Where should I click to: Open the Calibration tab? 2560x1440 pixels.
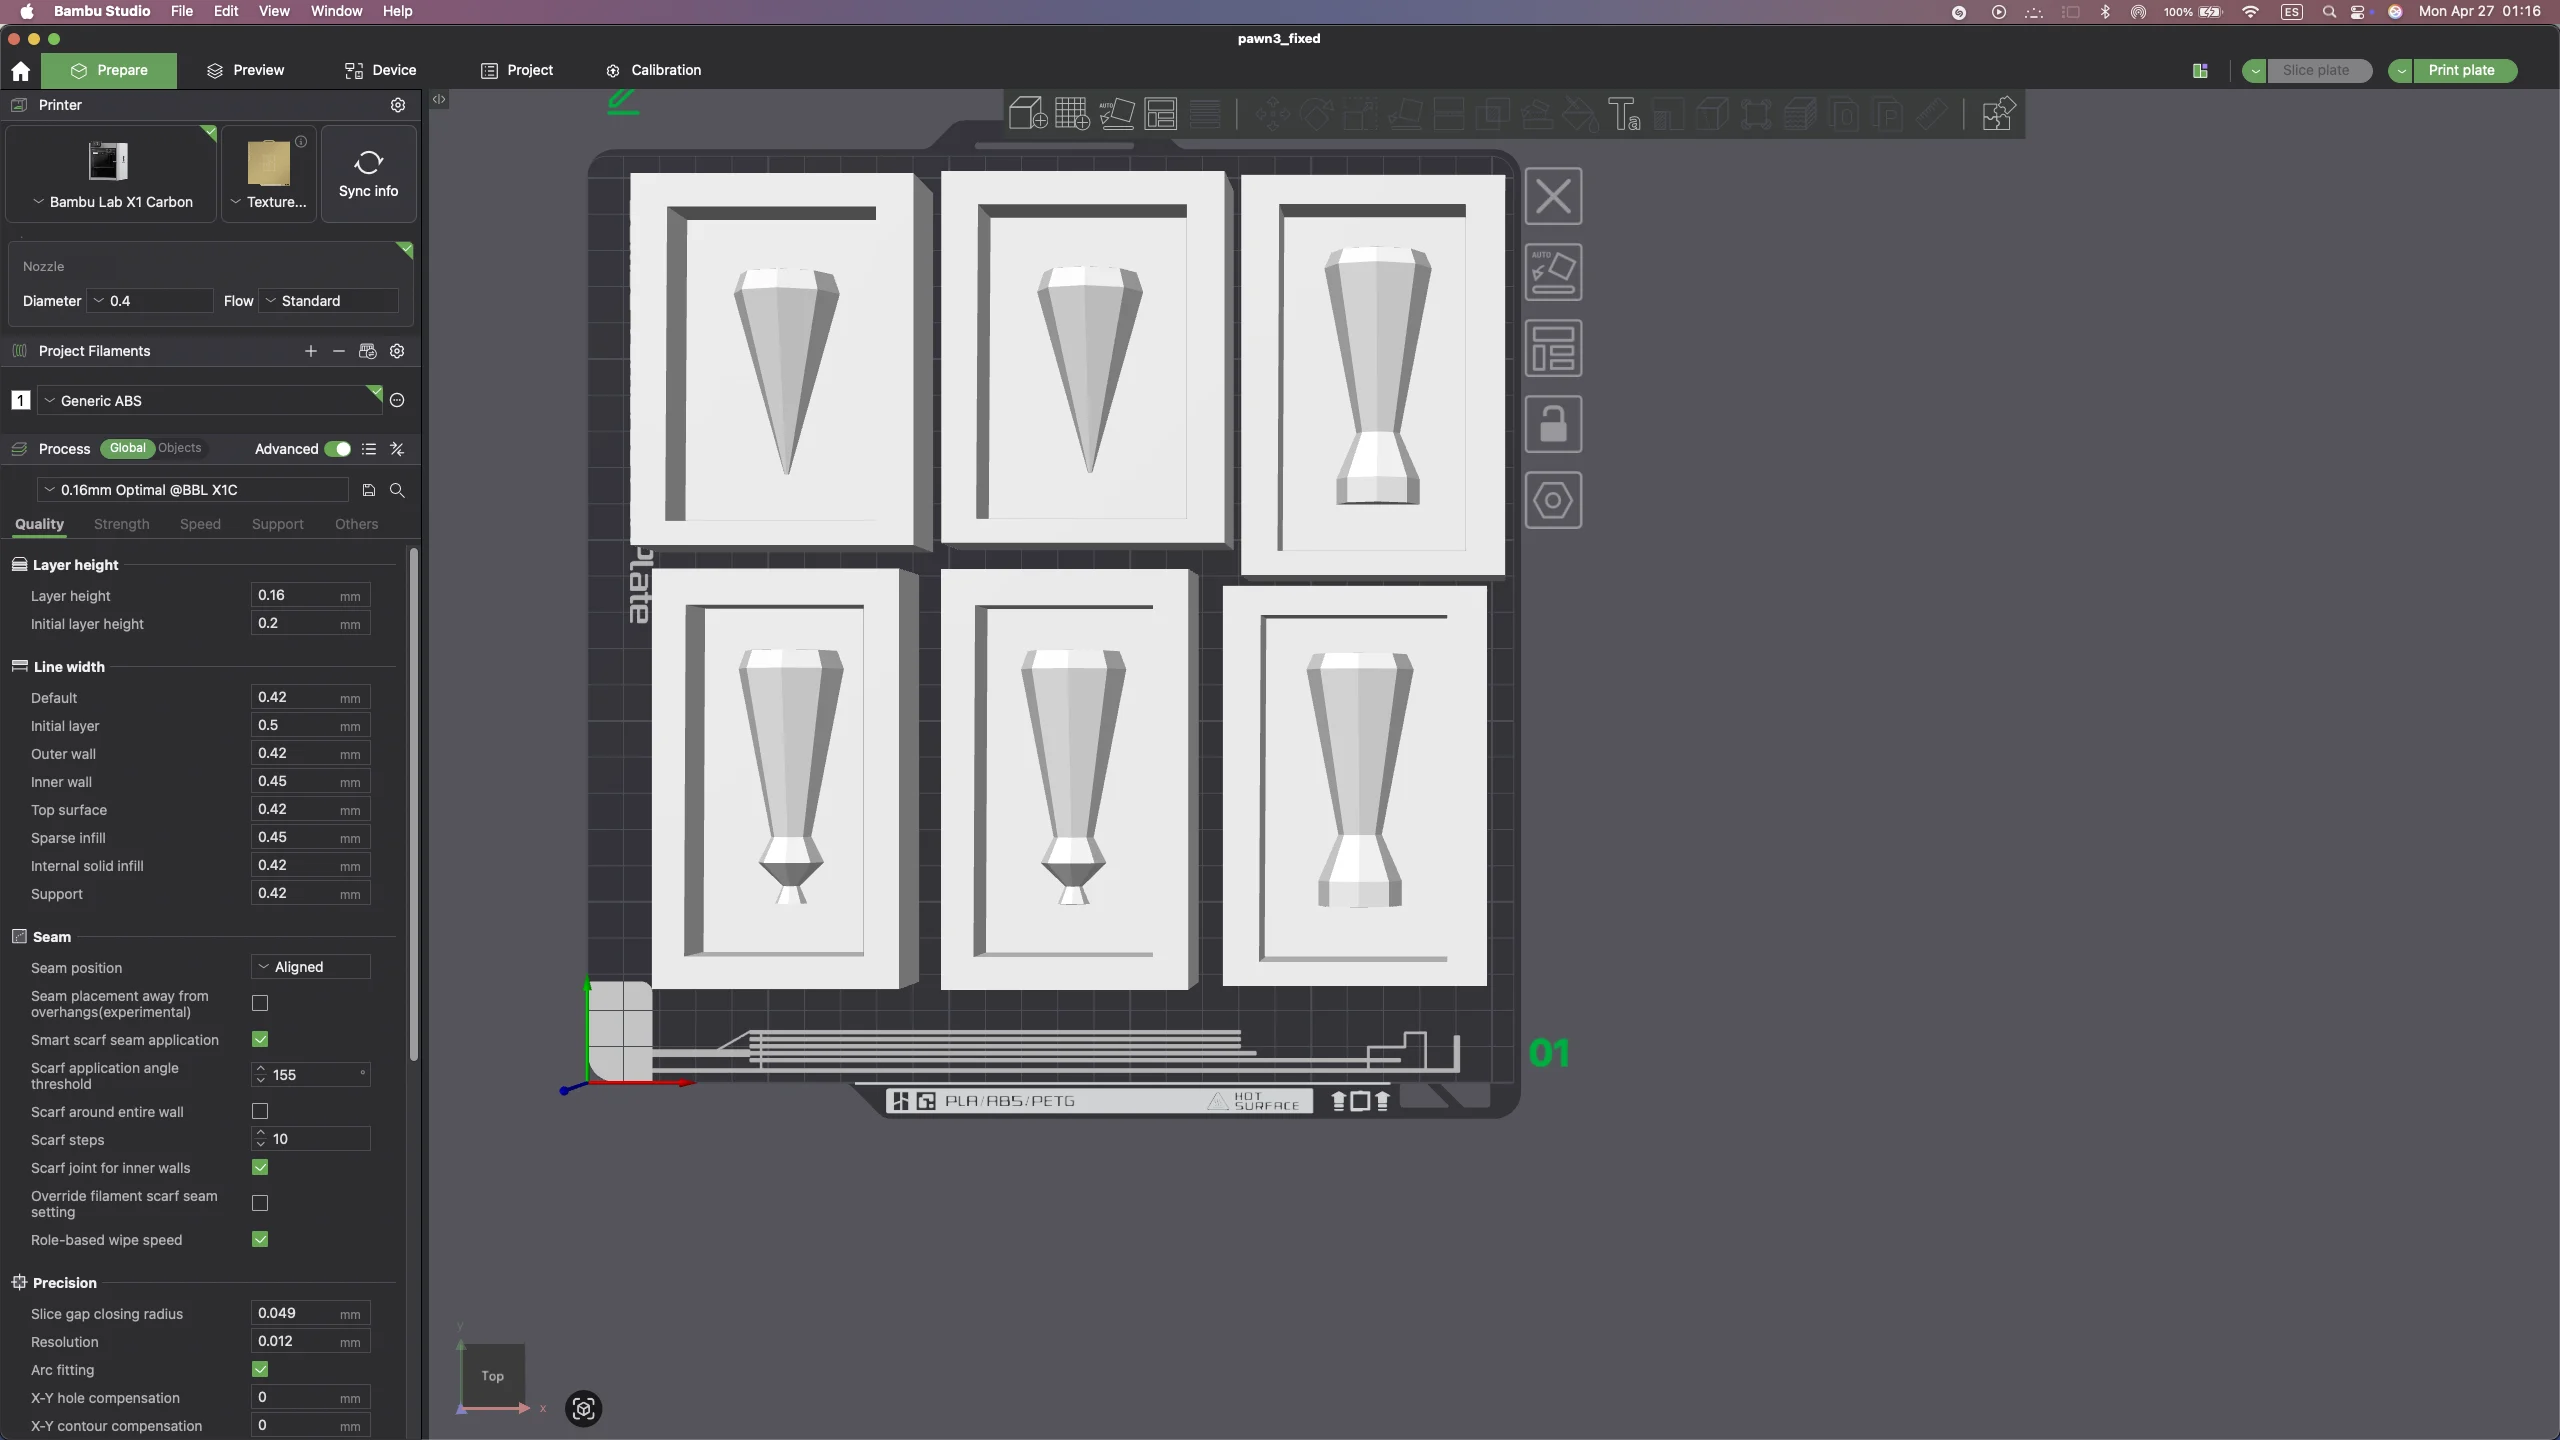click(654, 70)
